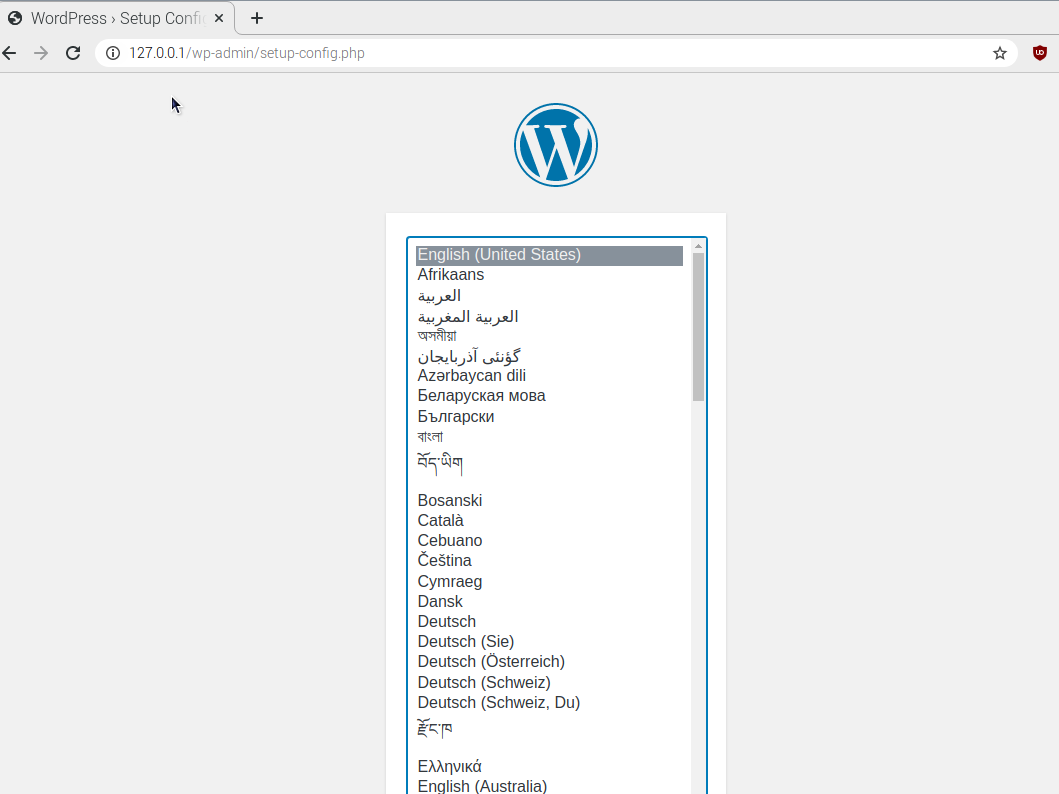Image resolution: width=1059 pixels, height=794 pixels.
Task: Select English (United States) language
Action: (550, 255)
